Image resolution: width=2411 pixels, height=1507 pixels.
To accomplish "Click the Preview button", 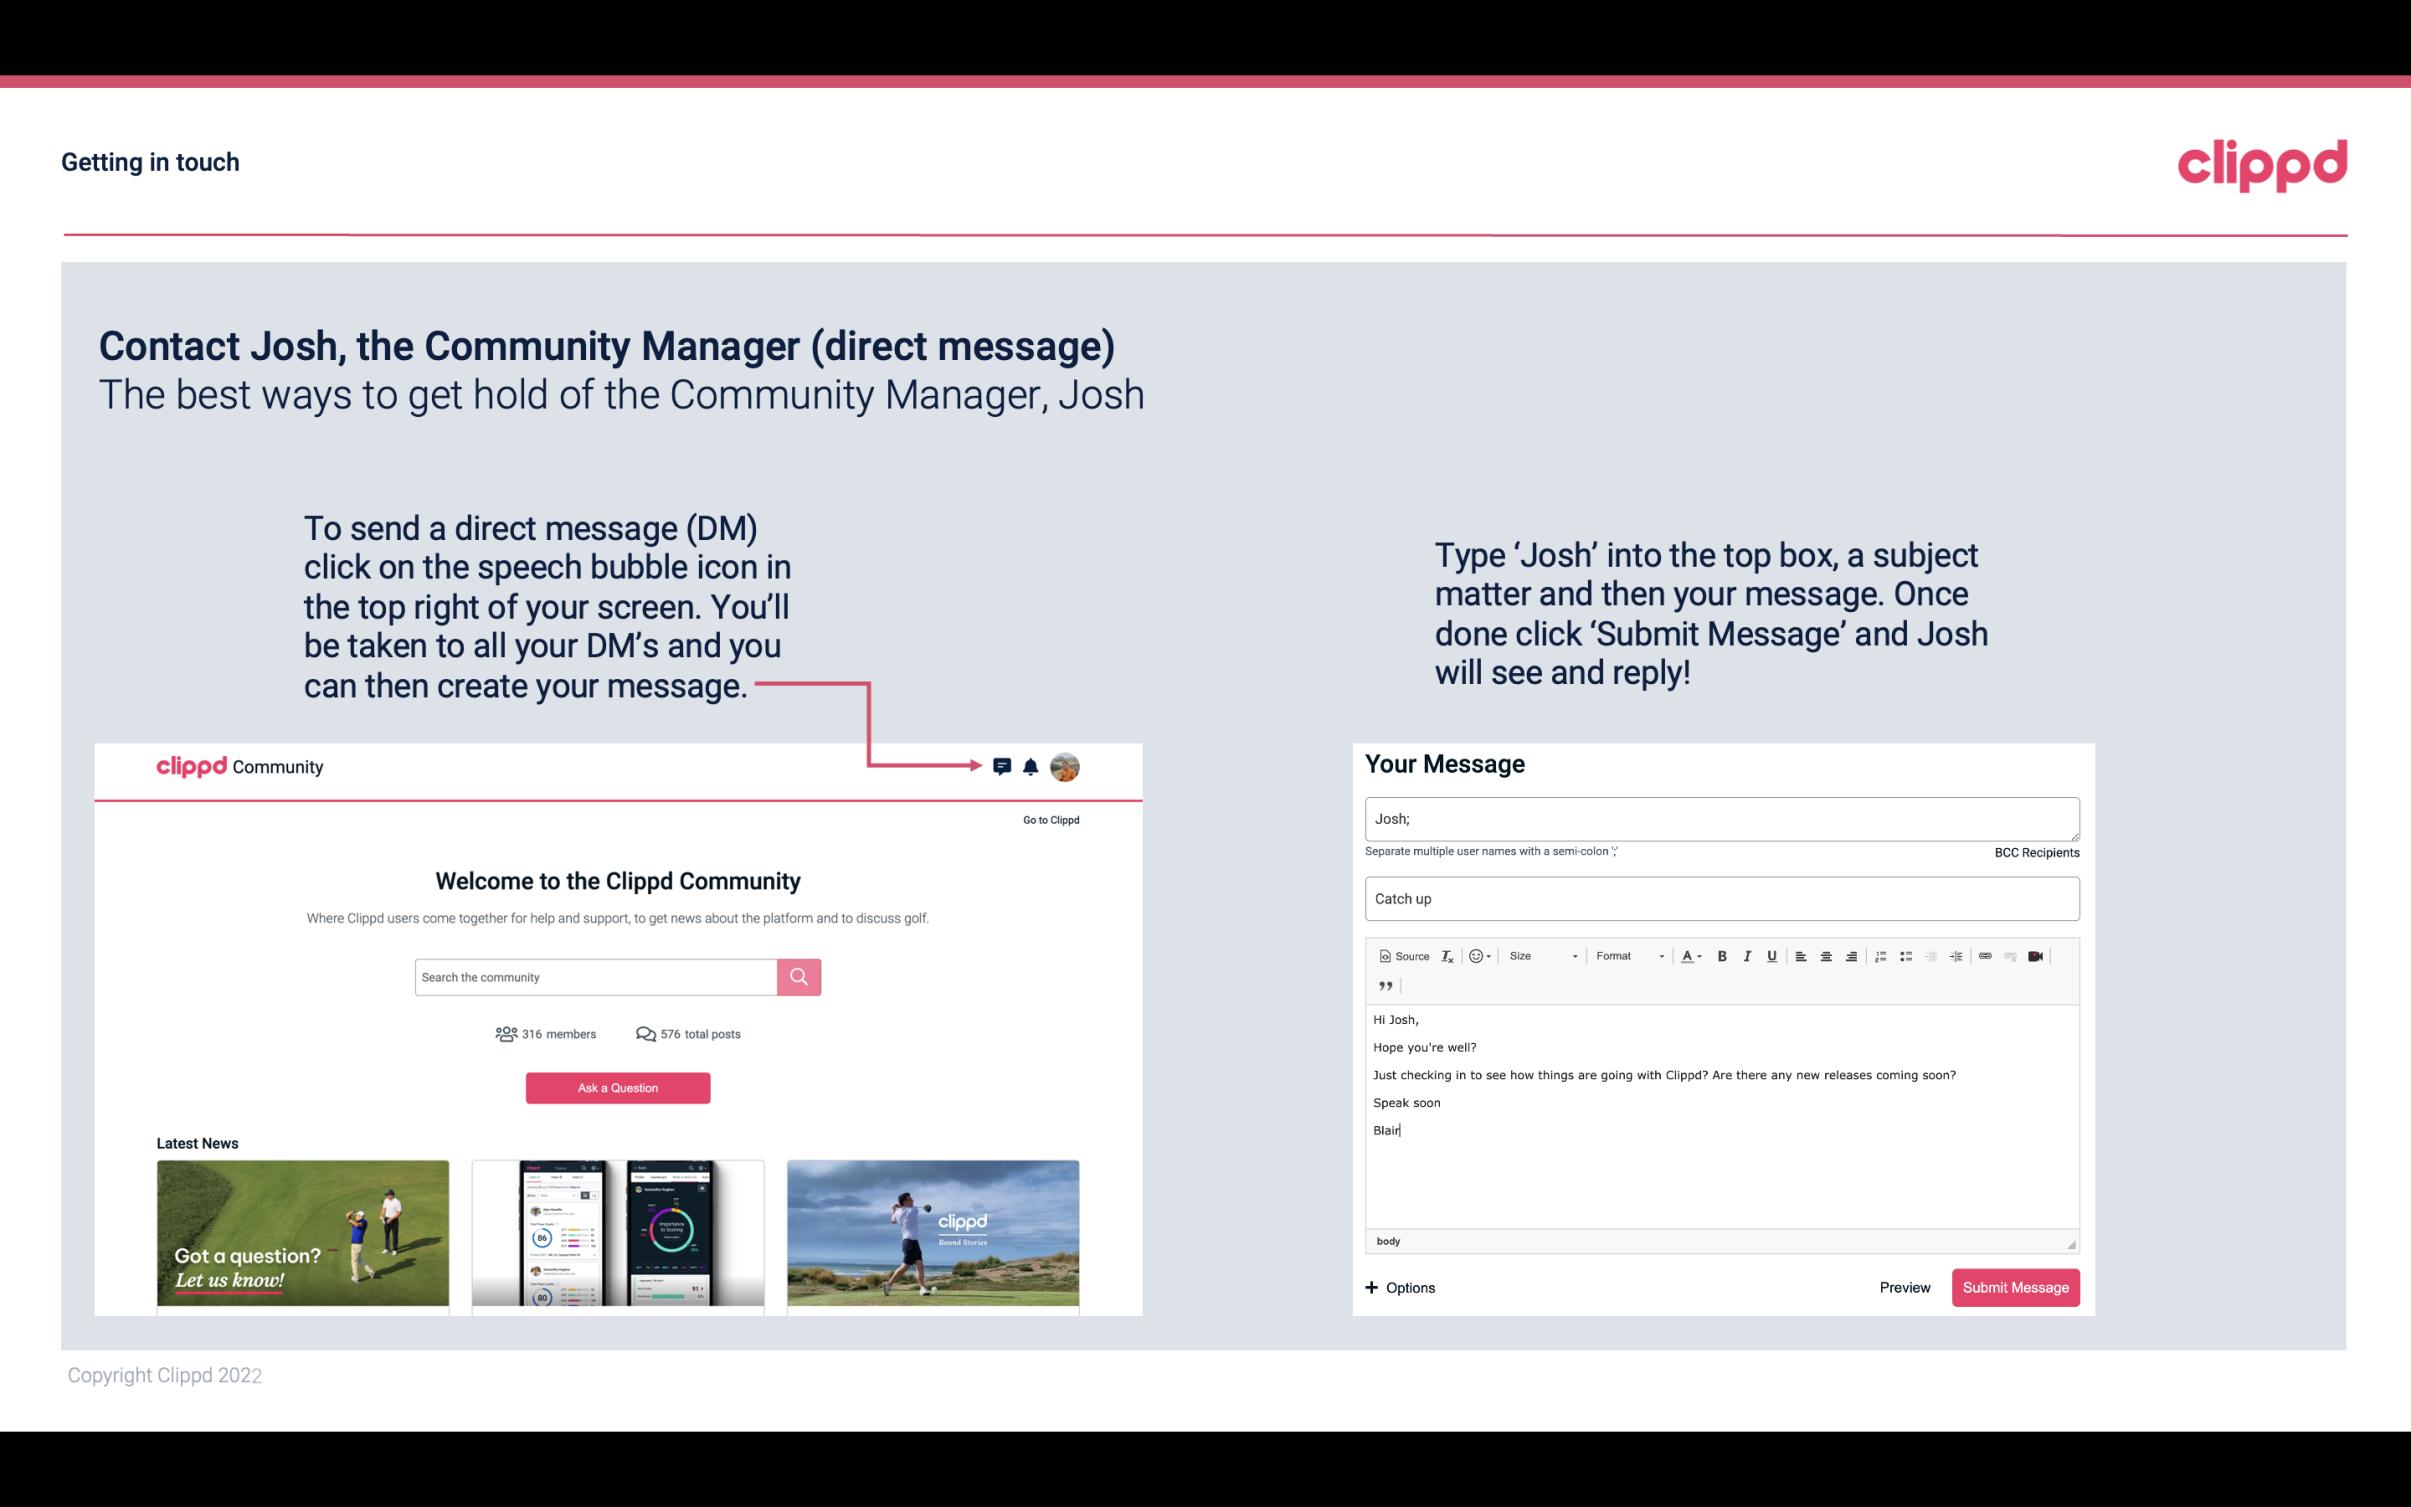I will pyautogui.click(x=1904, y=1287).
